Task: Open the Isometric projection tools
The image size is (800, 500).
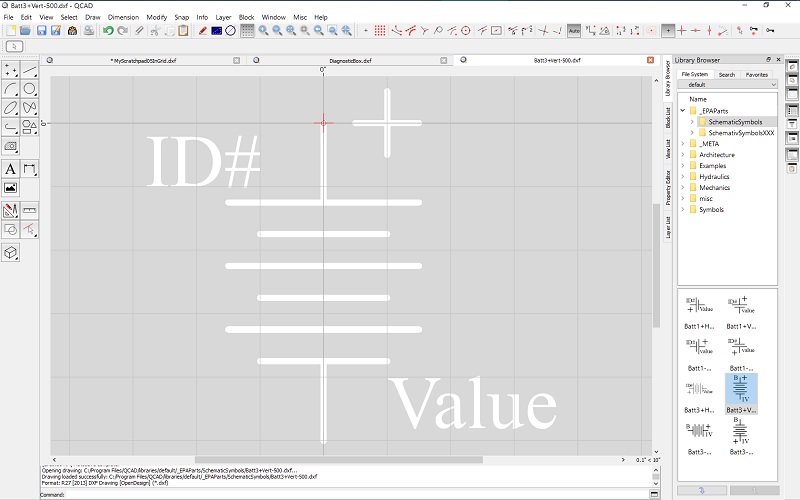Action: click(11, 253)
